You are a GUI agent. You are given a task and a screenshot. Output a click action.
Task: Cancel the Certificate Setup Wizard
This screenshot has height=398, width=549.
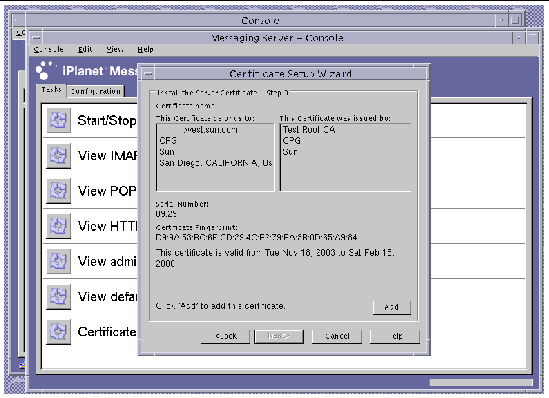pyautogui.click(x=337, y=336)
